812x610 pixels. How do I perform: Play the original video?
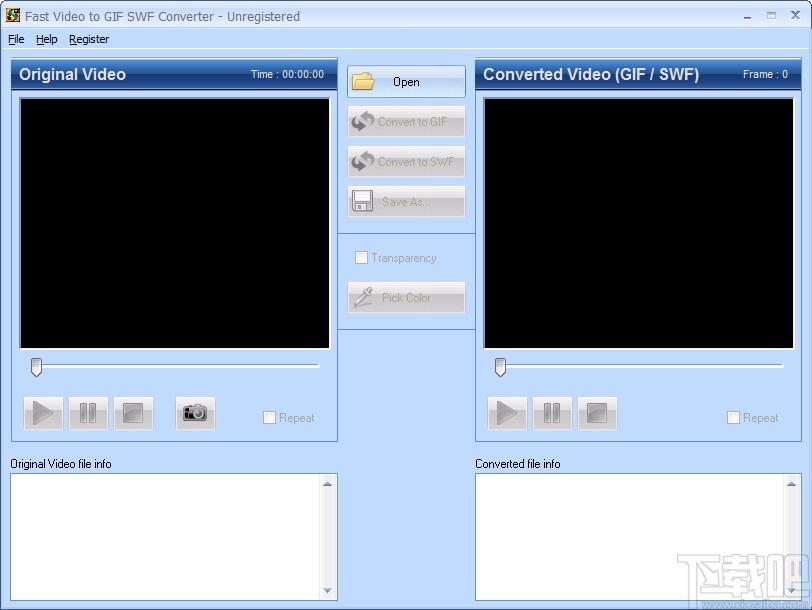point(43,413)
